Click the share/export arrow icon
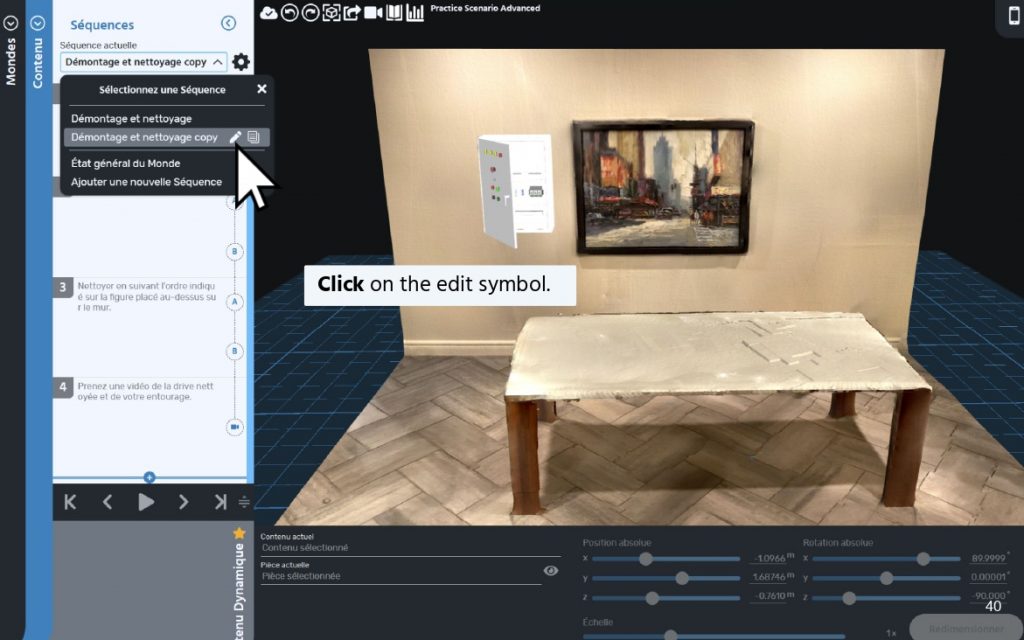The height and width of the screenshot is (640, 1024). [x=352, y=12]
